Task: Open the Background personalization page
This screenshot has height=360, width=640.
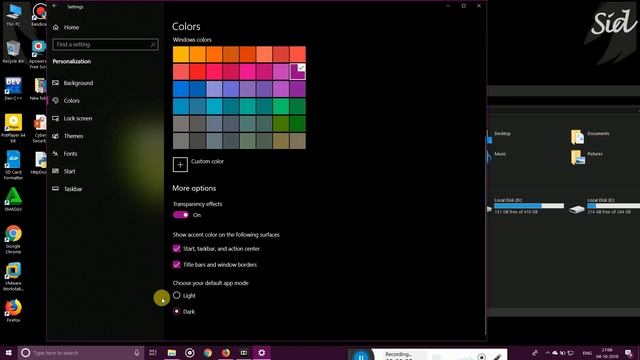Action: (x=73, y=83)
